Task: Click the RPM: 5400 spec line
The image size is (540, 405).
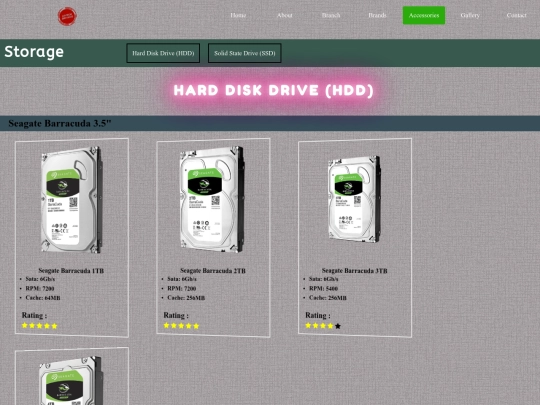Action: (323, 289)
